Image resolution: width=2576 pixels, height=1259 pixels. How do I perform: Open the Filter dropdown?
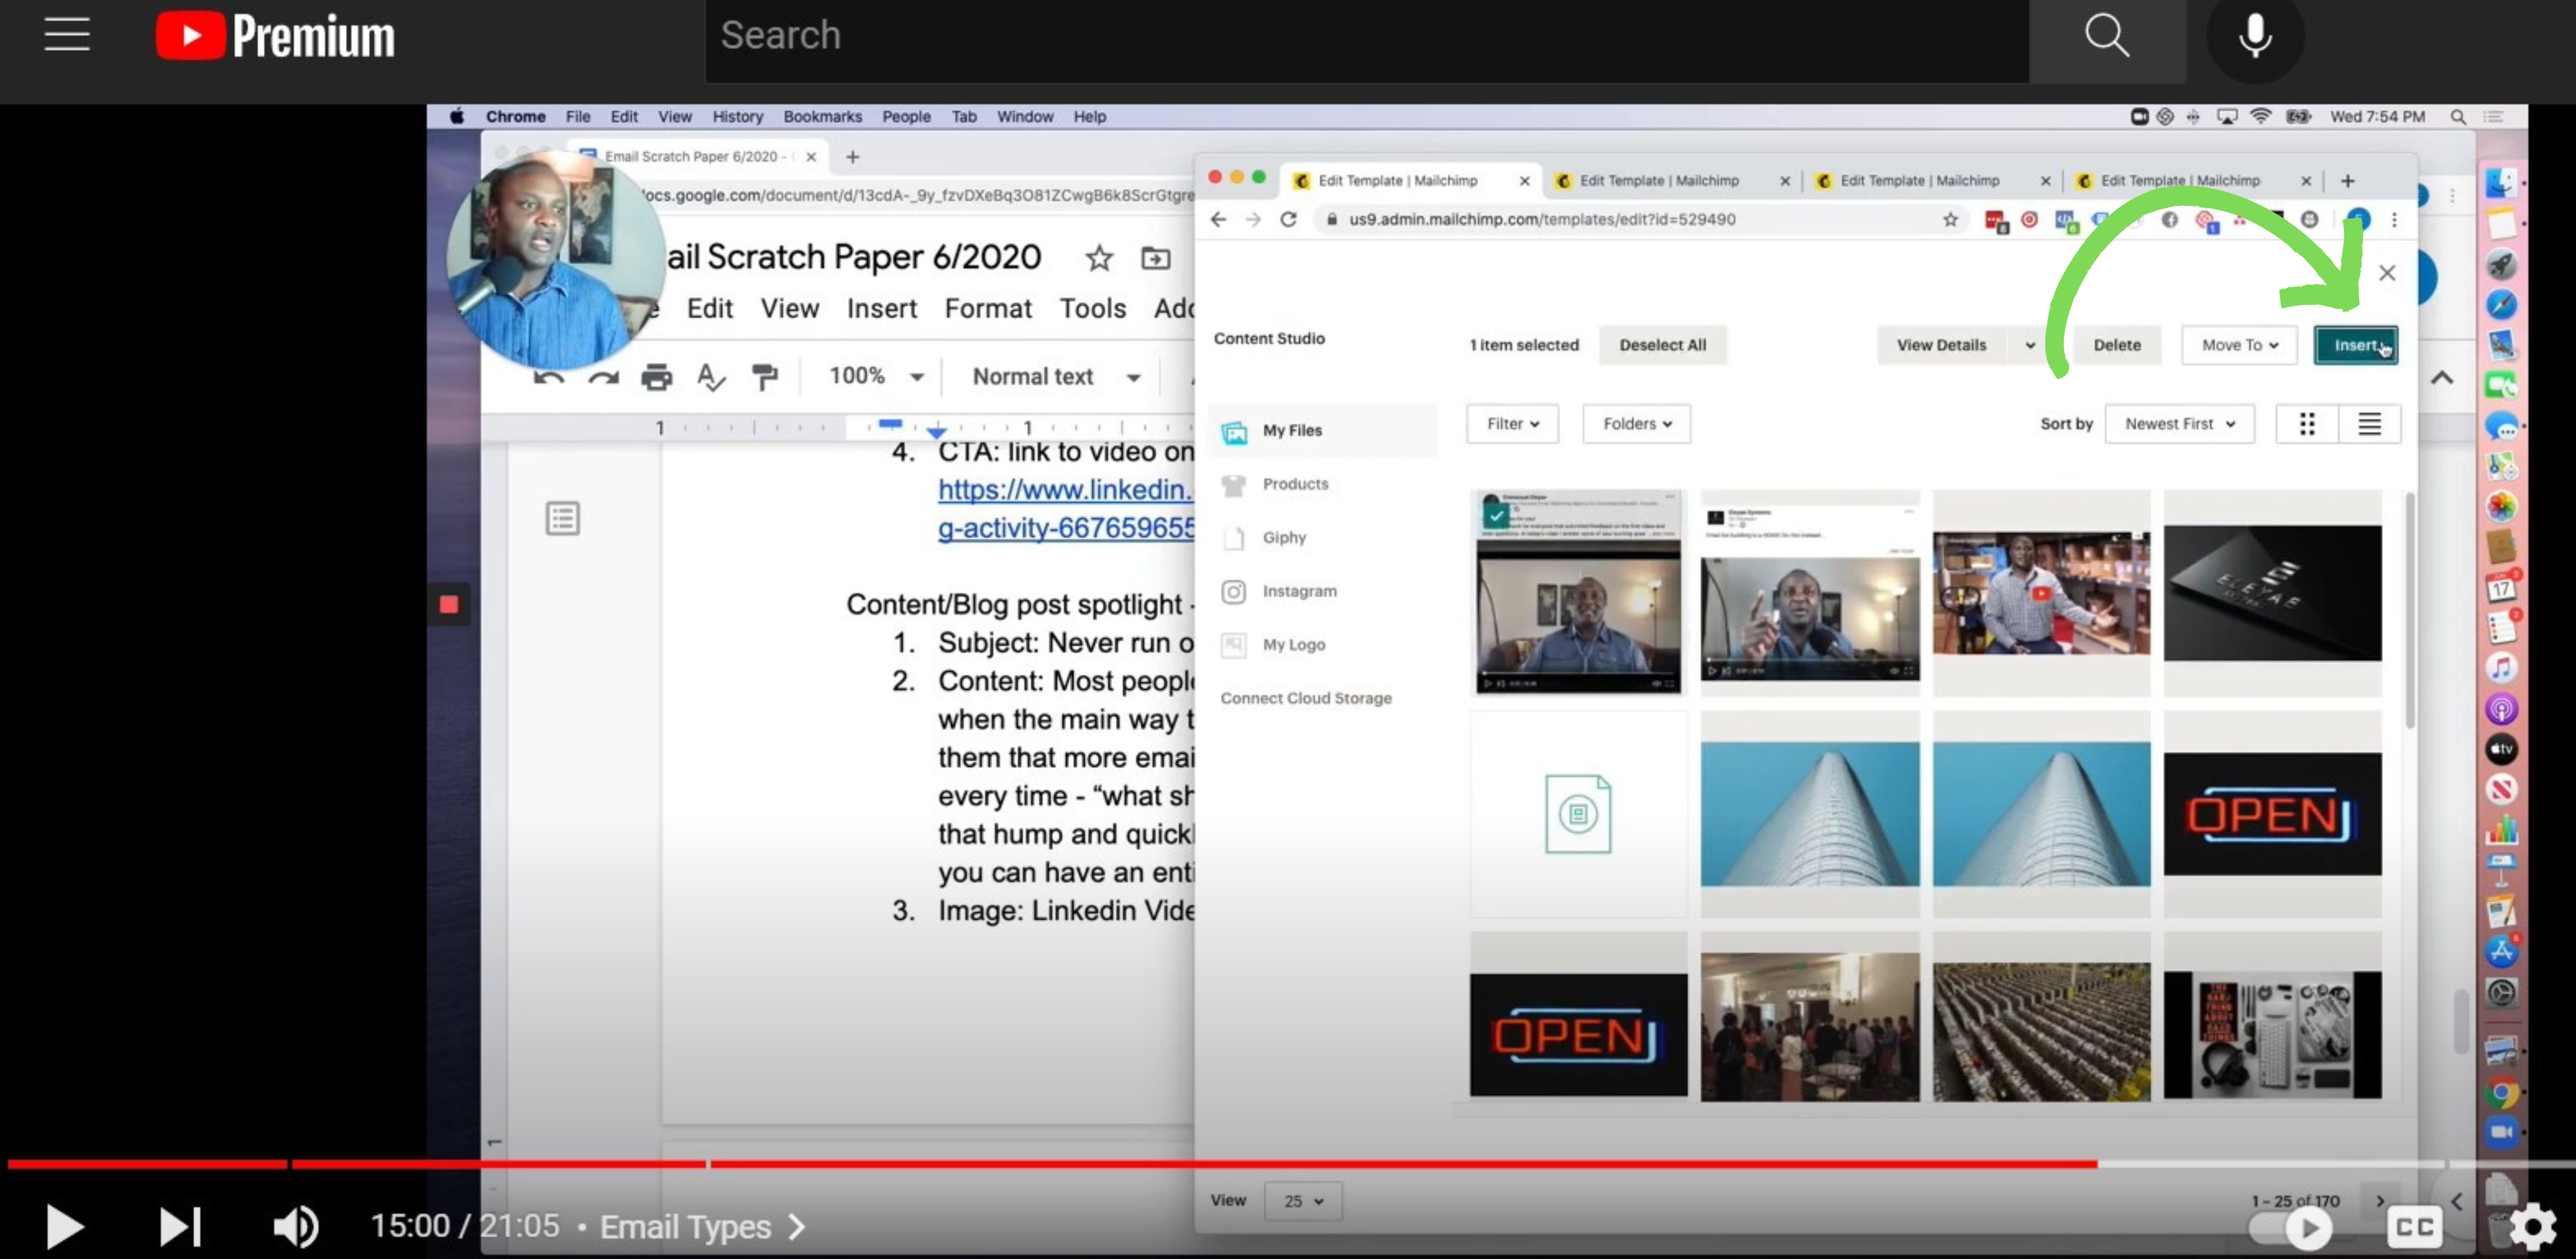[x=1511, y=424]
